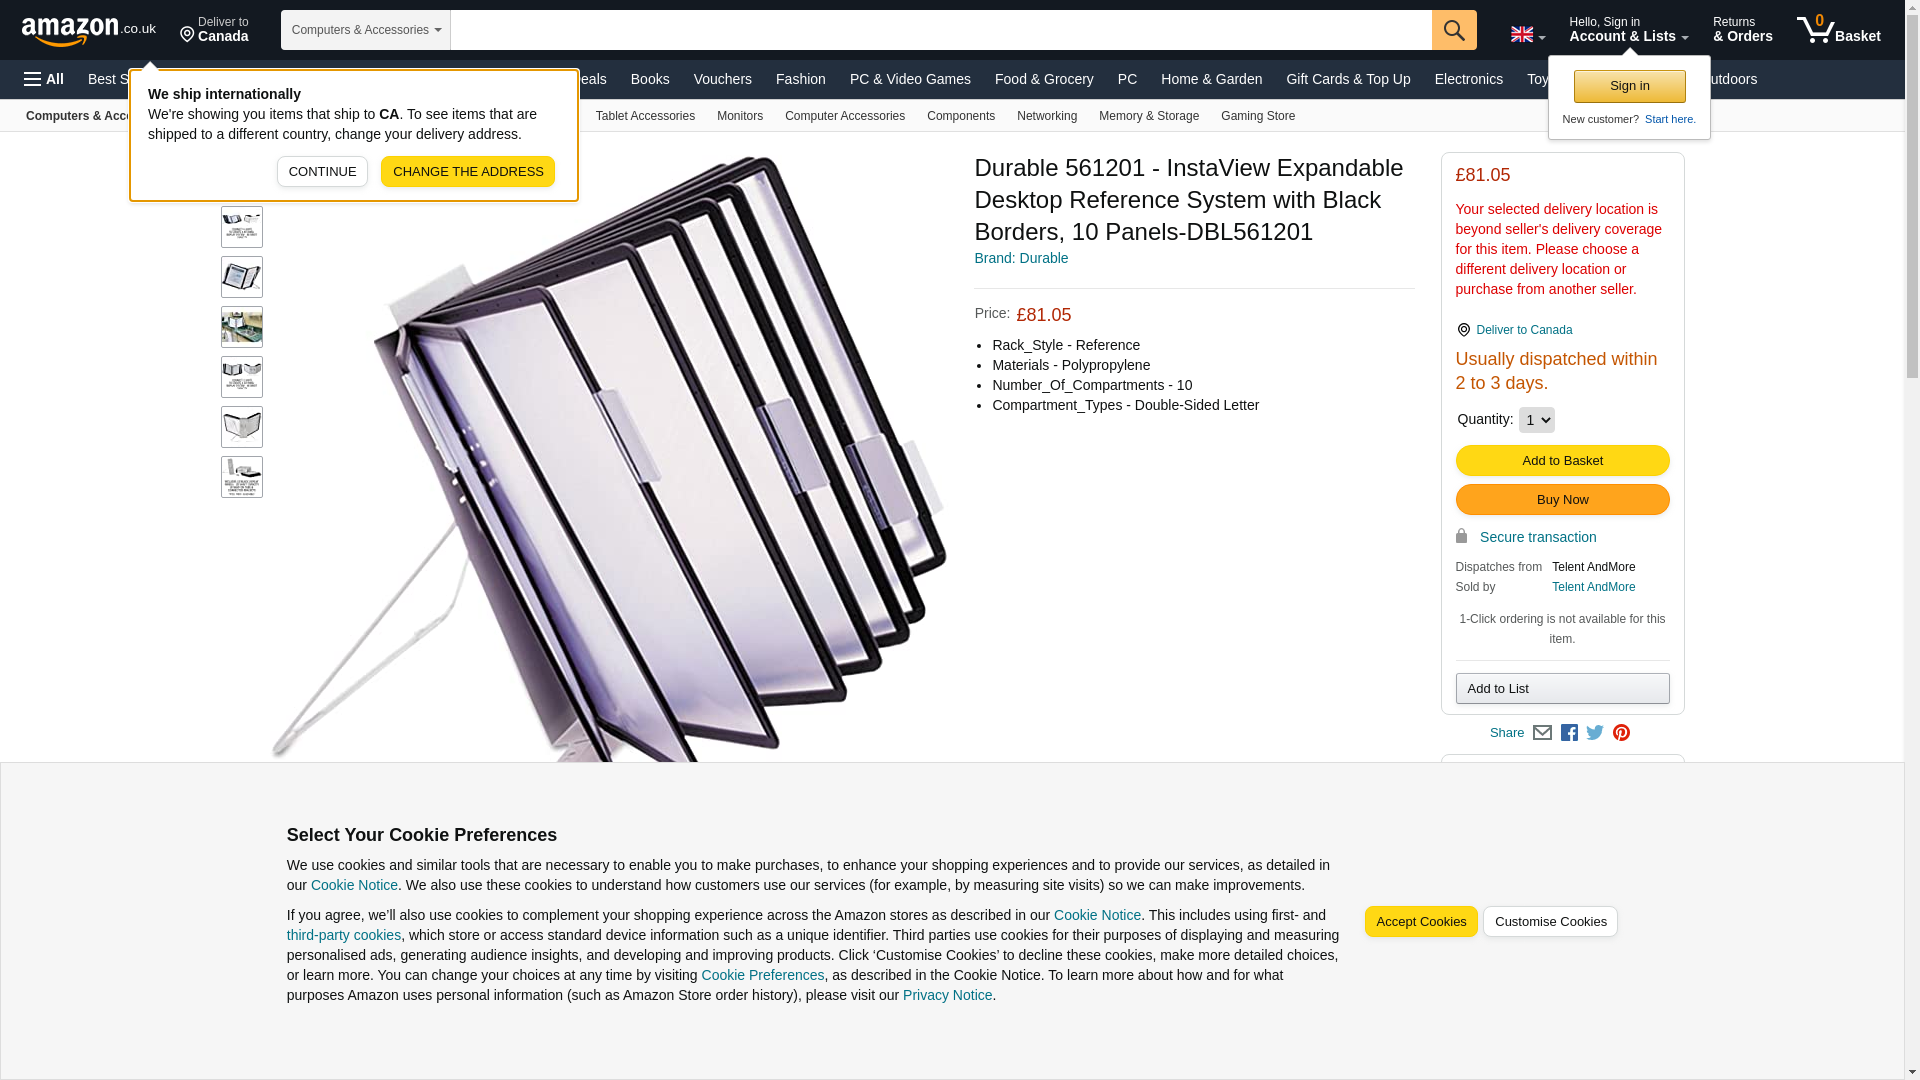Screen dimensions: 1920x1080
Task: Go to Fashion in the nav bar
Action: pyautogui.click(x=801, y=79)
